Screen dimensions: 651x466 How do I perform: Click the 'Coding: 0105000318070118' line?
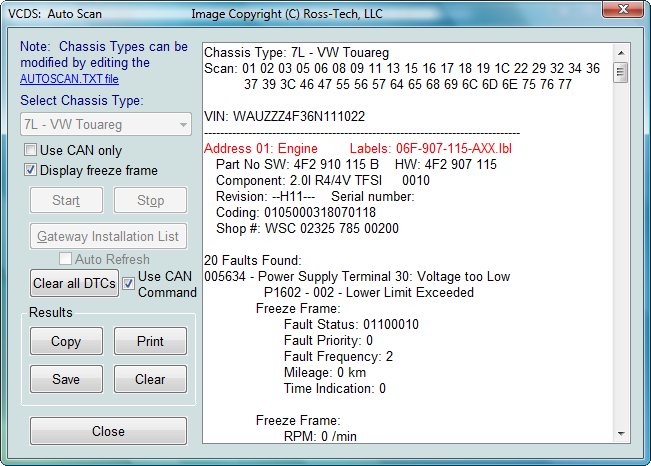[296, 213]
